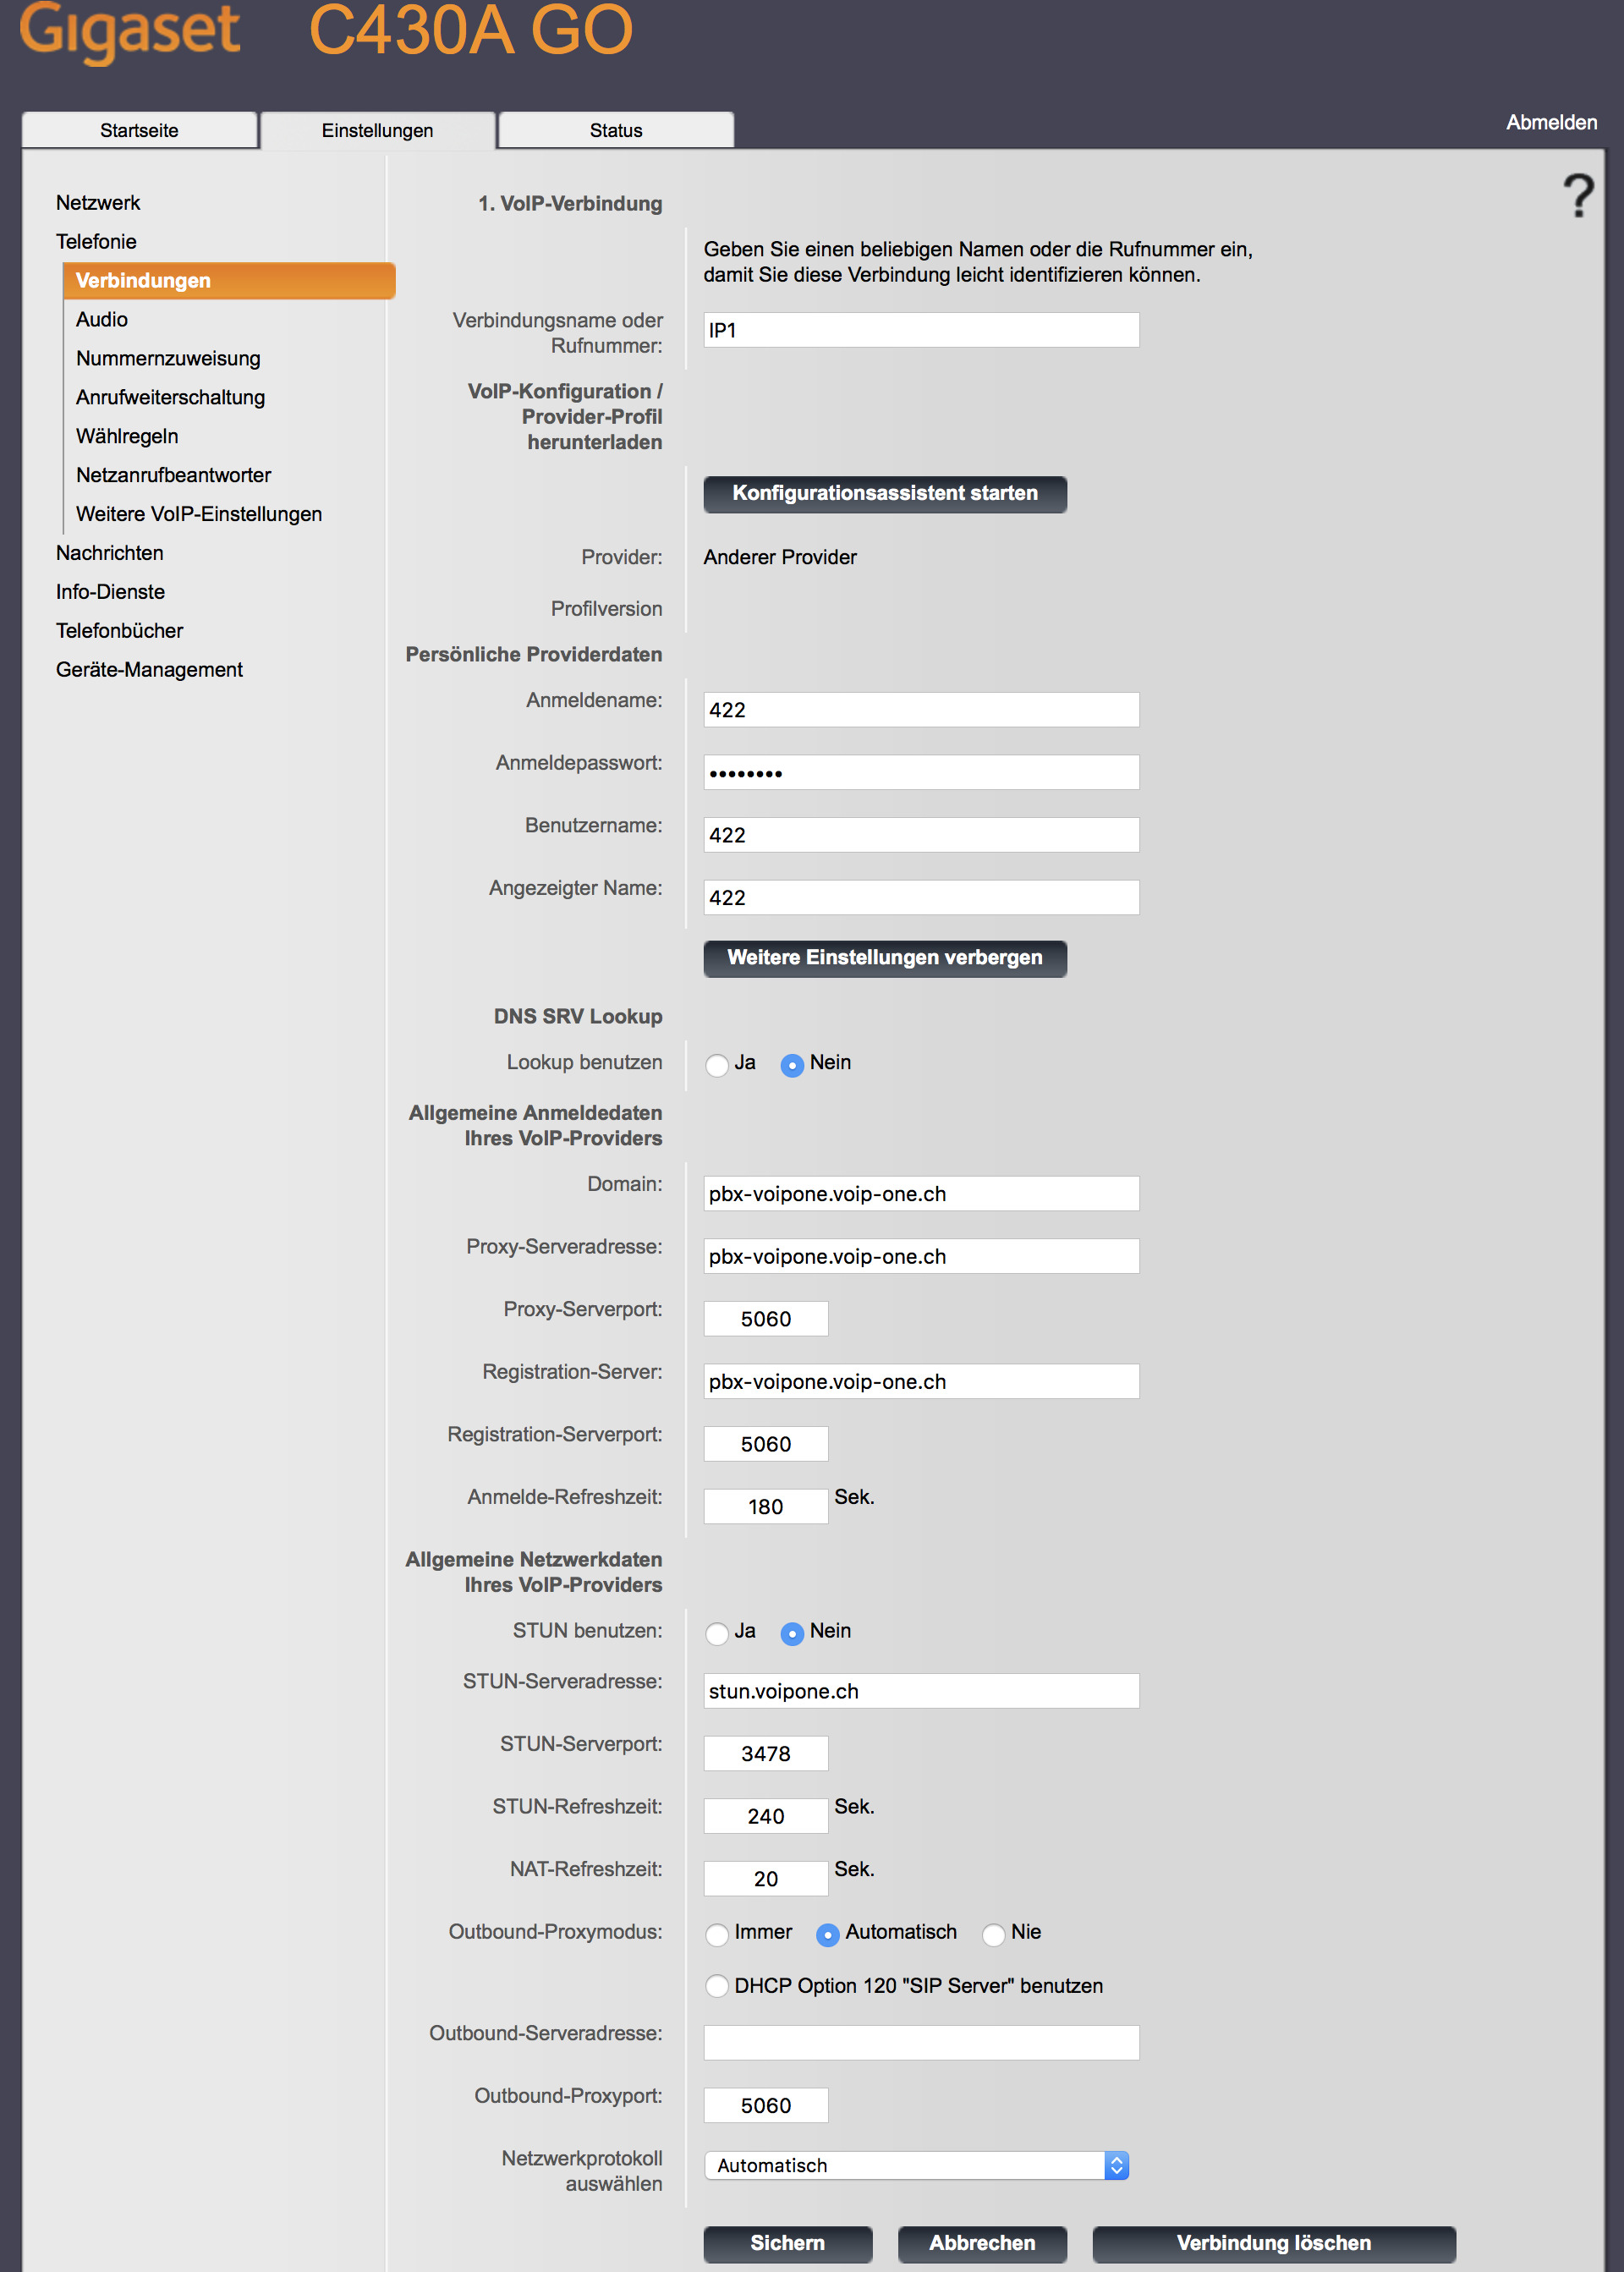The image size is (1624, 2272).
Task: Open Wählregeln in the sidebar
Action: (x=127, y=437)
